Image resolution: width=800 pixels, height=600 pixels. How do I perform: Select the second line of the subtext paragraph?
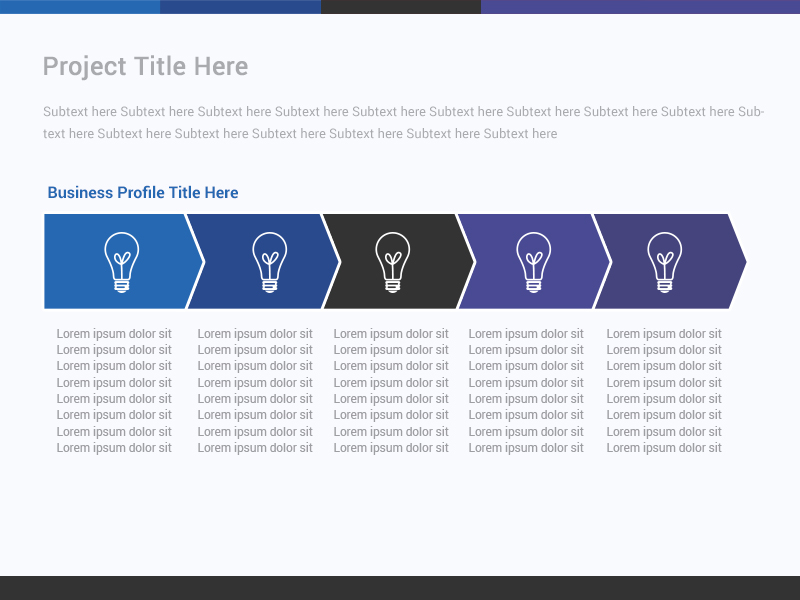300,134
